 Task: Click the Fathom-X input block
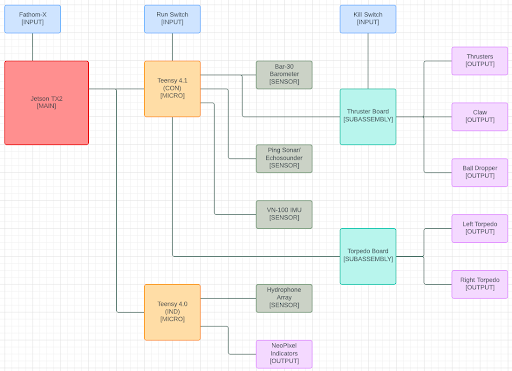coord(32,19)
